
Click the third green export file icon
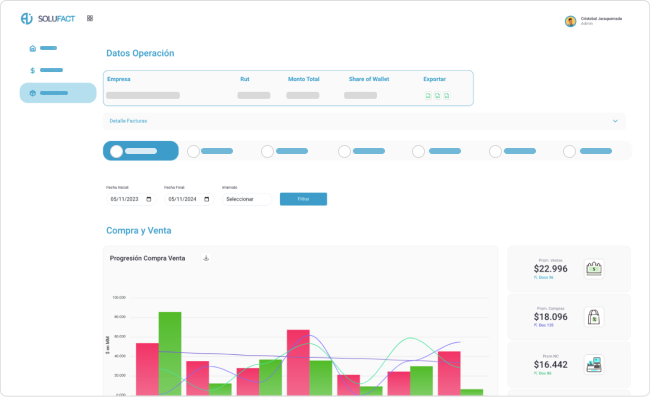coord(446,96)
